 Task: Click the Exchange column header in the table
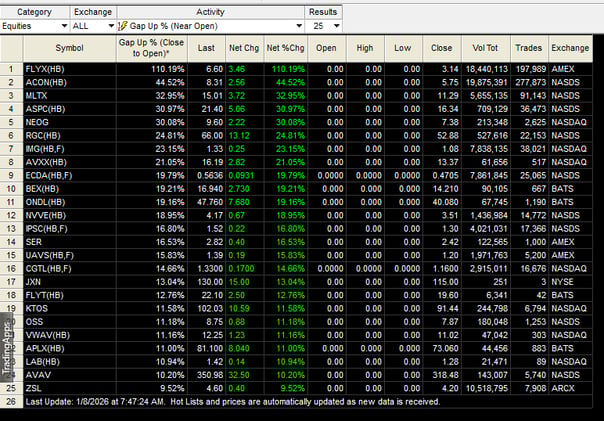570,48
